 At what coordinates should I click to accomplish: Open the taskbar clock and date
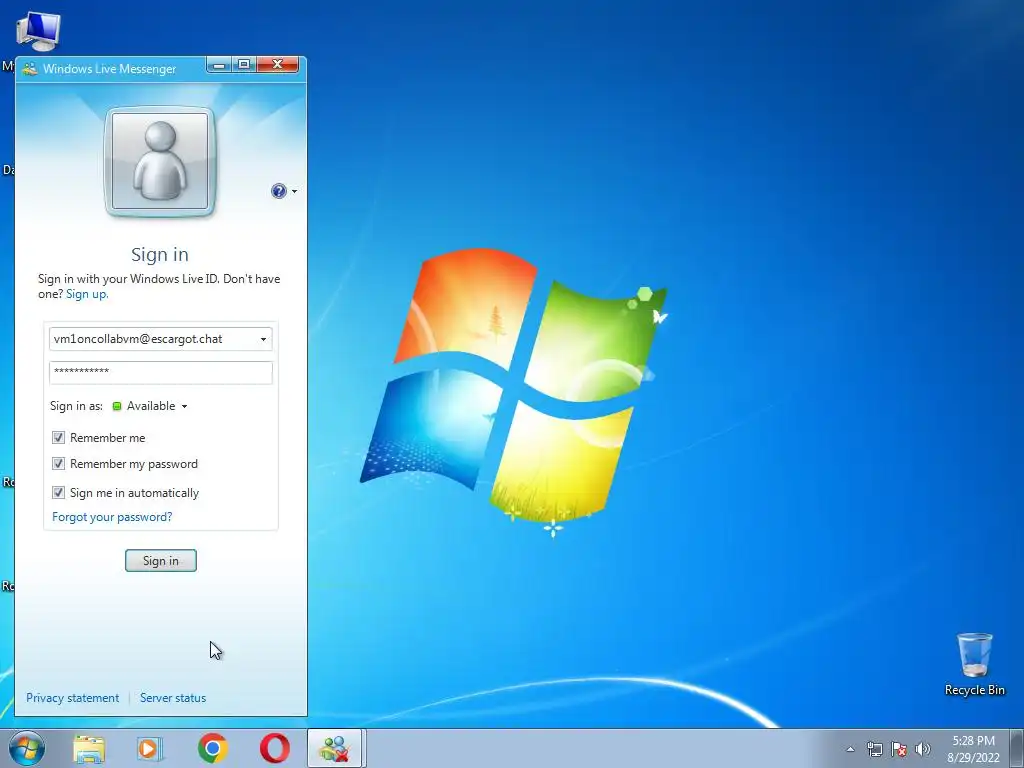coord(973,749)
